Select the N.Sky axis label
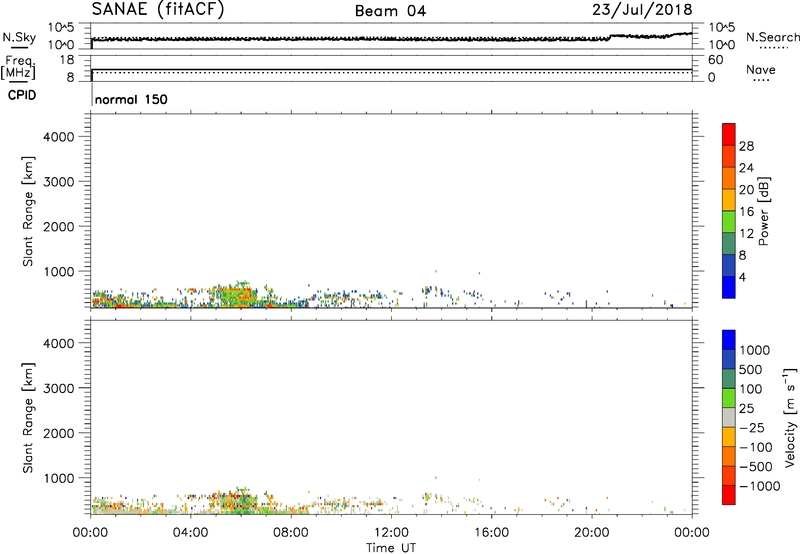Image resolution: width=800 pixels, height=554 pixels. tap(19, 37)
